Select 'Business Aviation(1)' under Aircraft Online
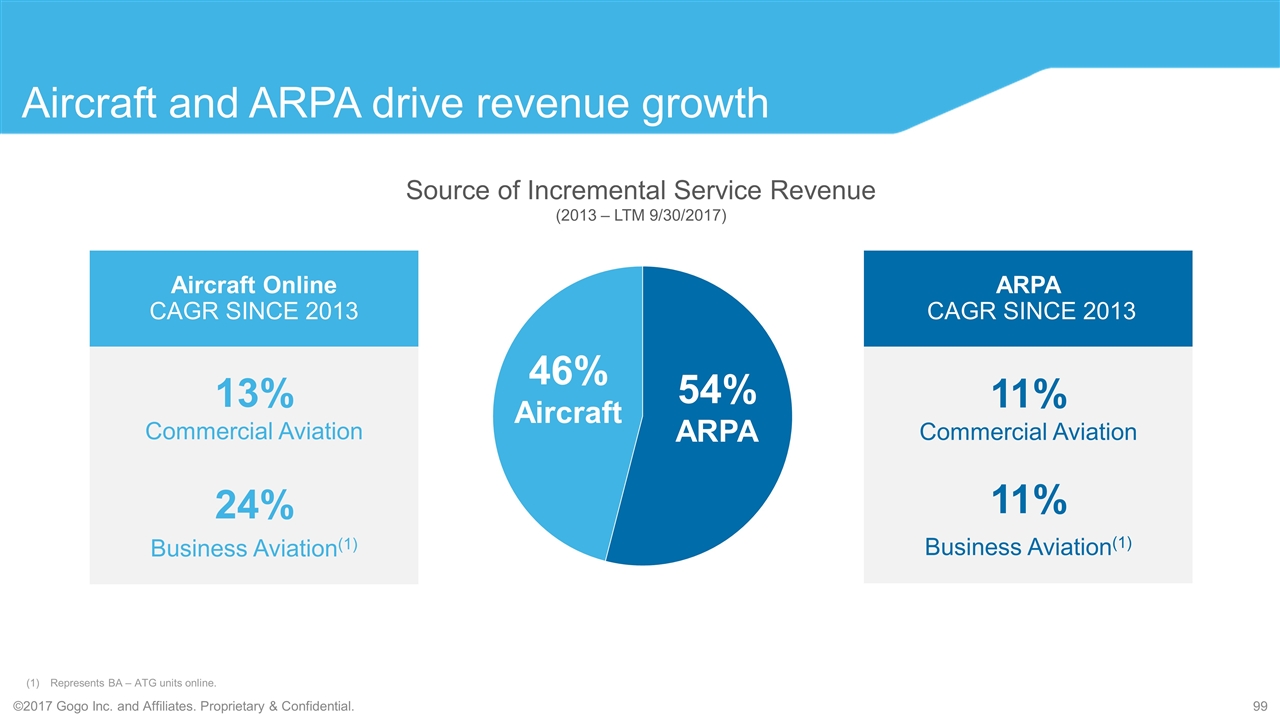 point(254,547)
